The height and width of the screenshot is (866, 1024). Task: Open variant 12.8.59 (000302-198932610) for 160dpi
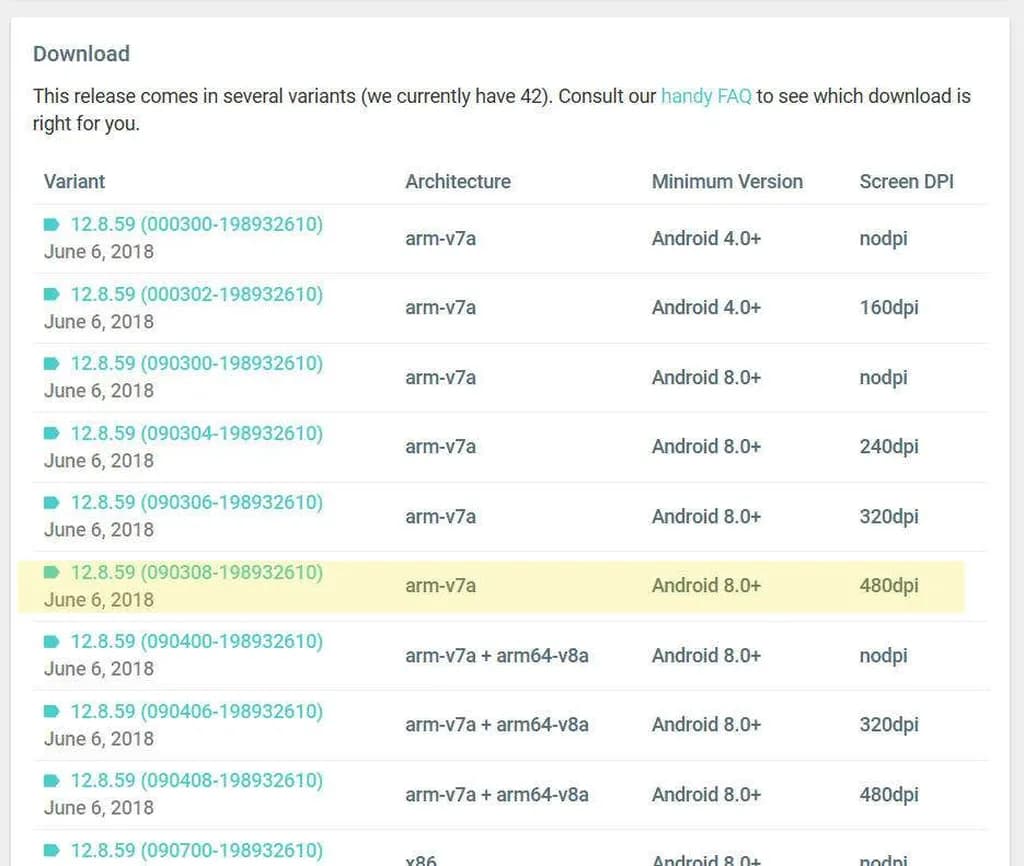tap(196, 295)
